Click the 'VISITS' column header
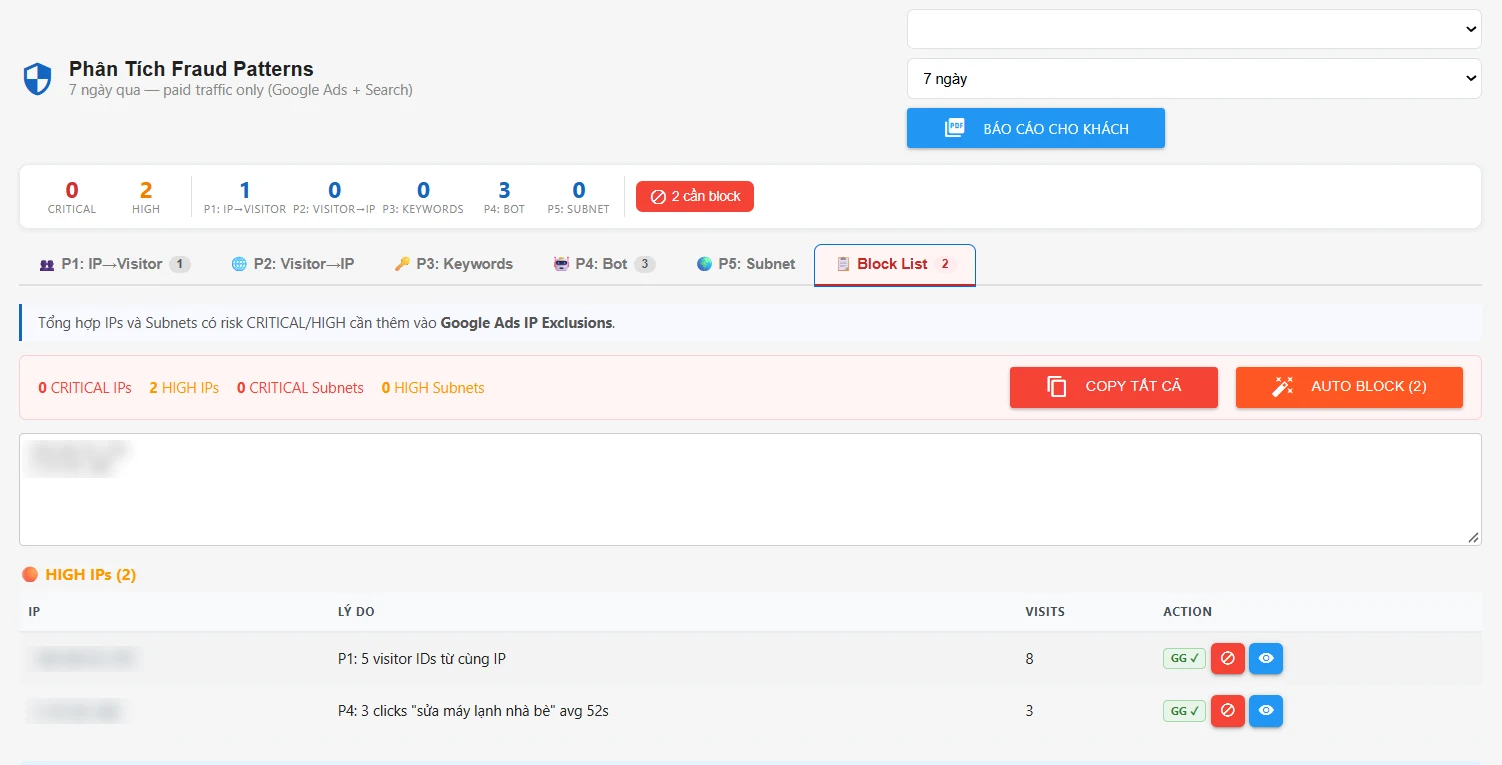This screenshot has height=765, width=1502. click(1045, 611)
